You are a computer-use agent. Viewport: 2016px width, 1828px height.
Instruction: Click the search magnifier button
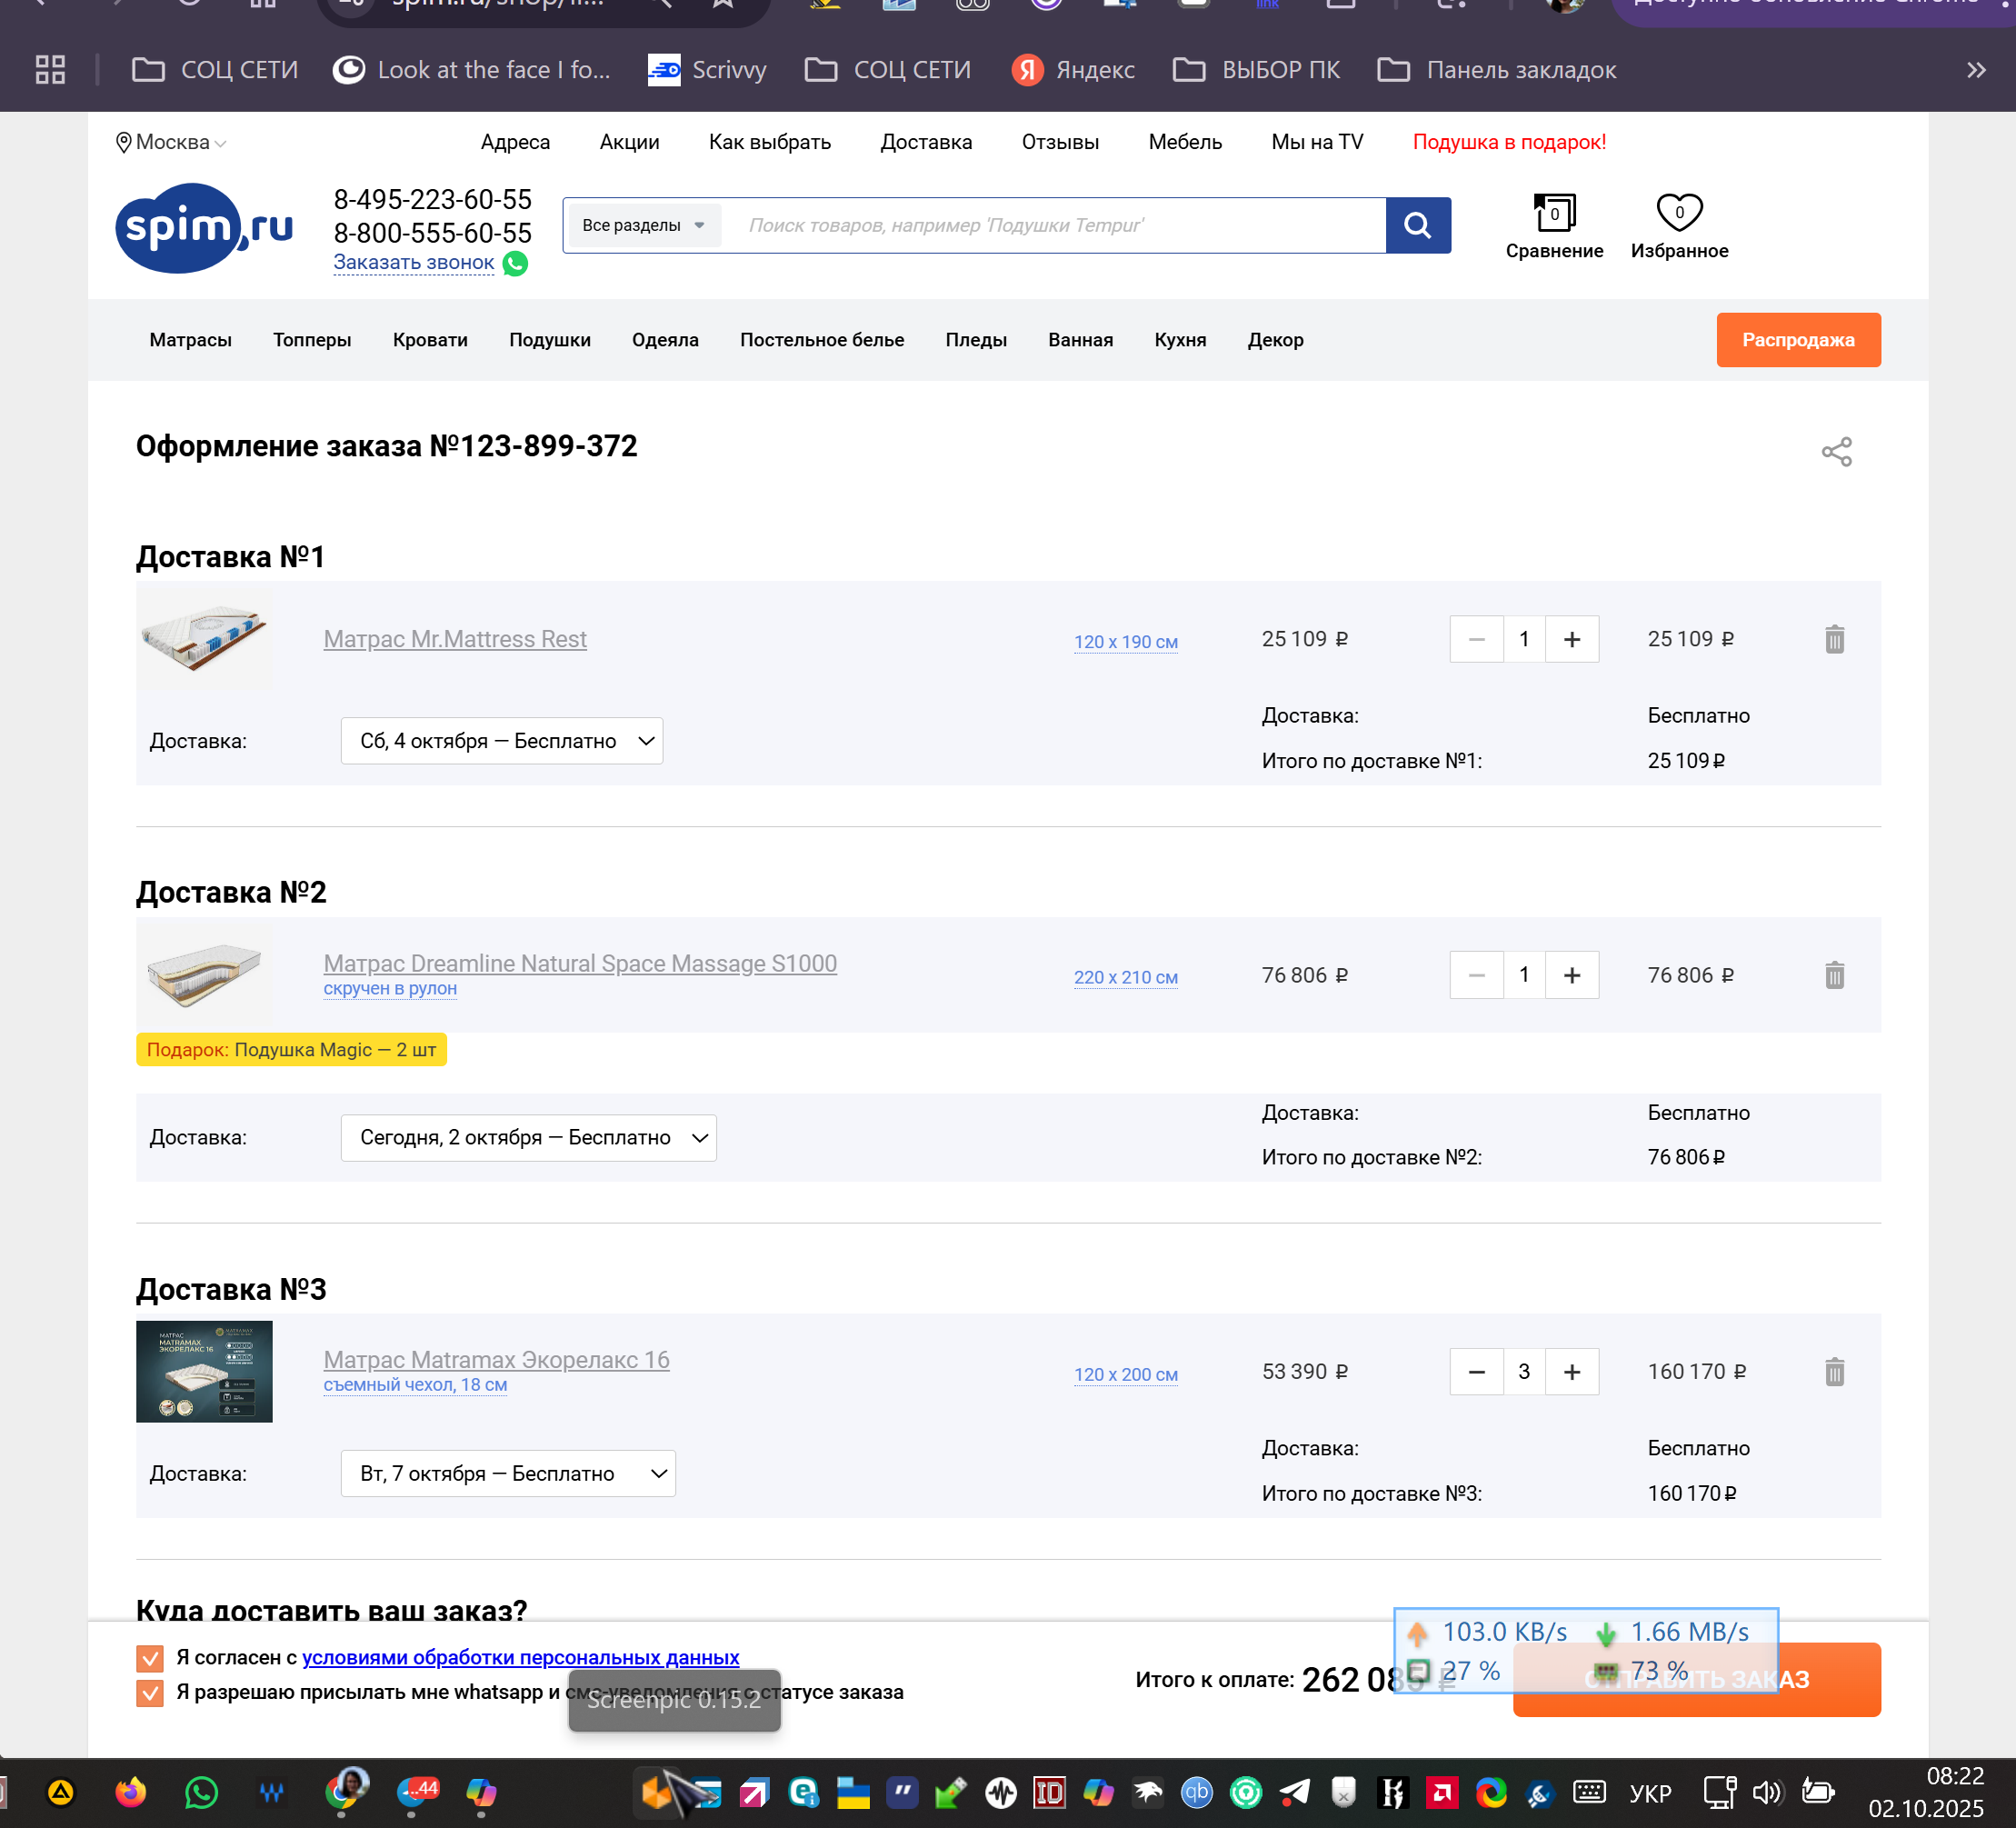(1417, 225)
